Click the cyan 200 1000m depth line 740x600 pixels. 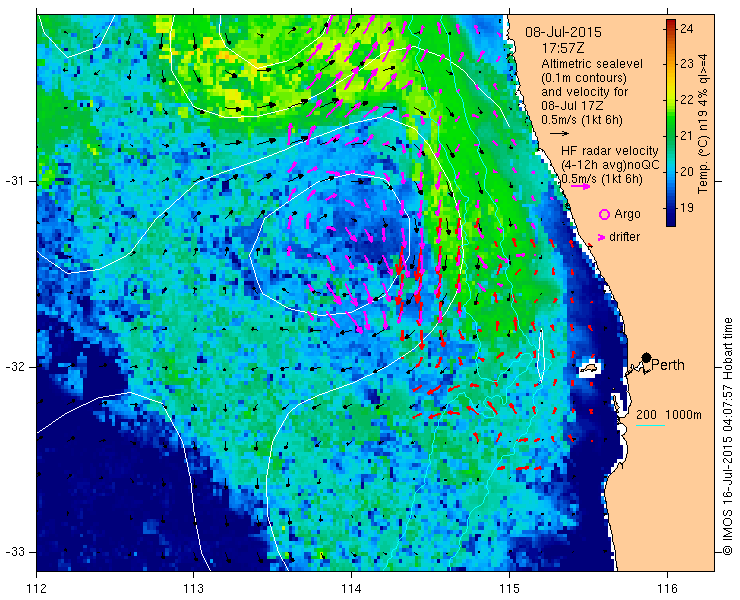pyautogui.click(x=650, y=426)
